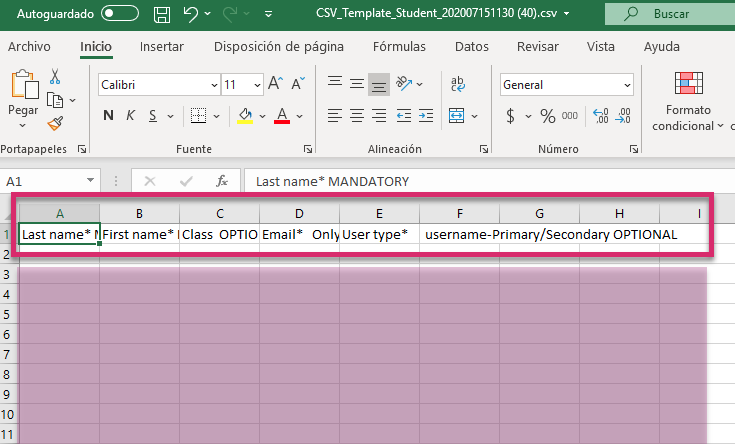Apply yellow fill color bucket
Image resolution: width=735 pixels, height=444 pixels.
245,115
